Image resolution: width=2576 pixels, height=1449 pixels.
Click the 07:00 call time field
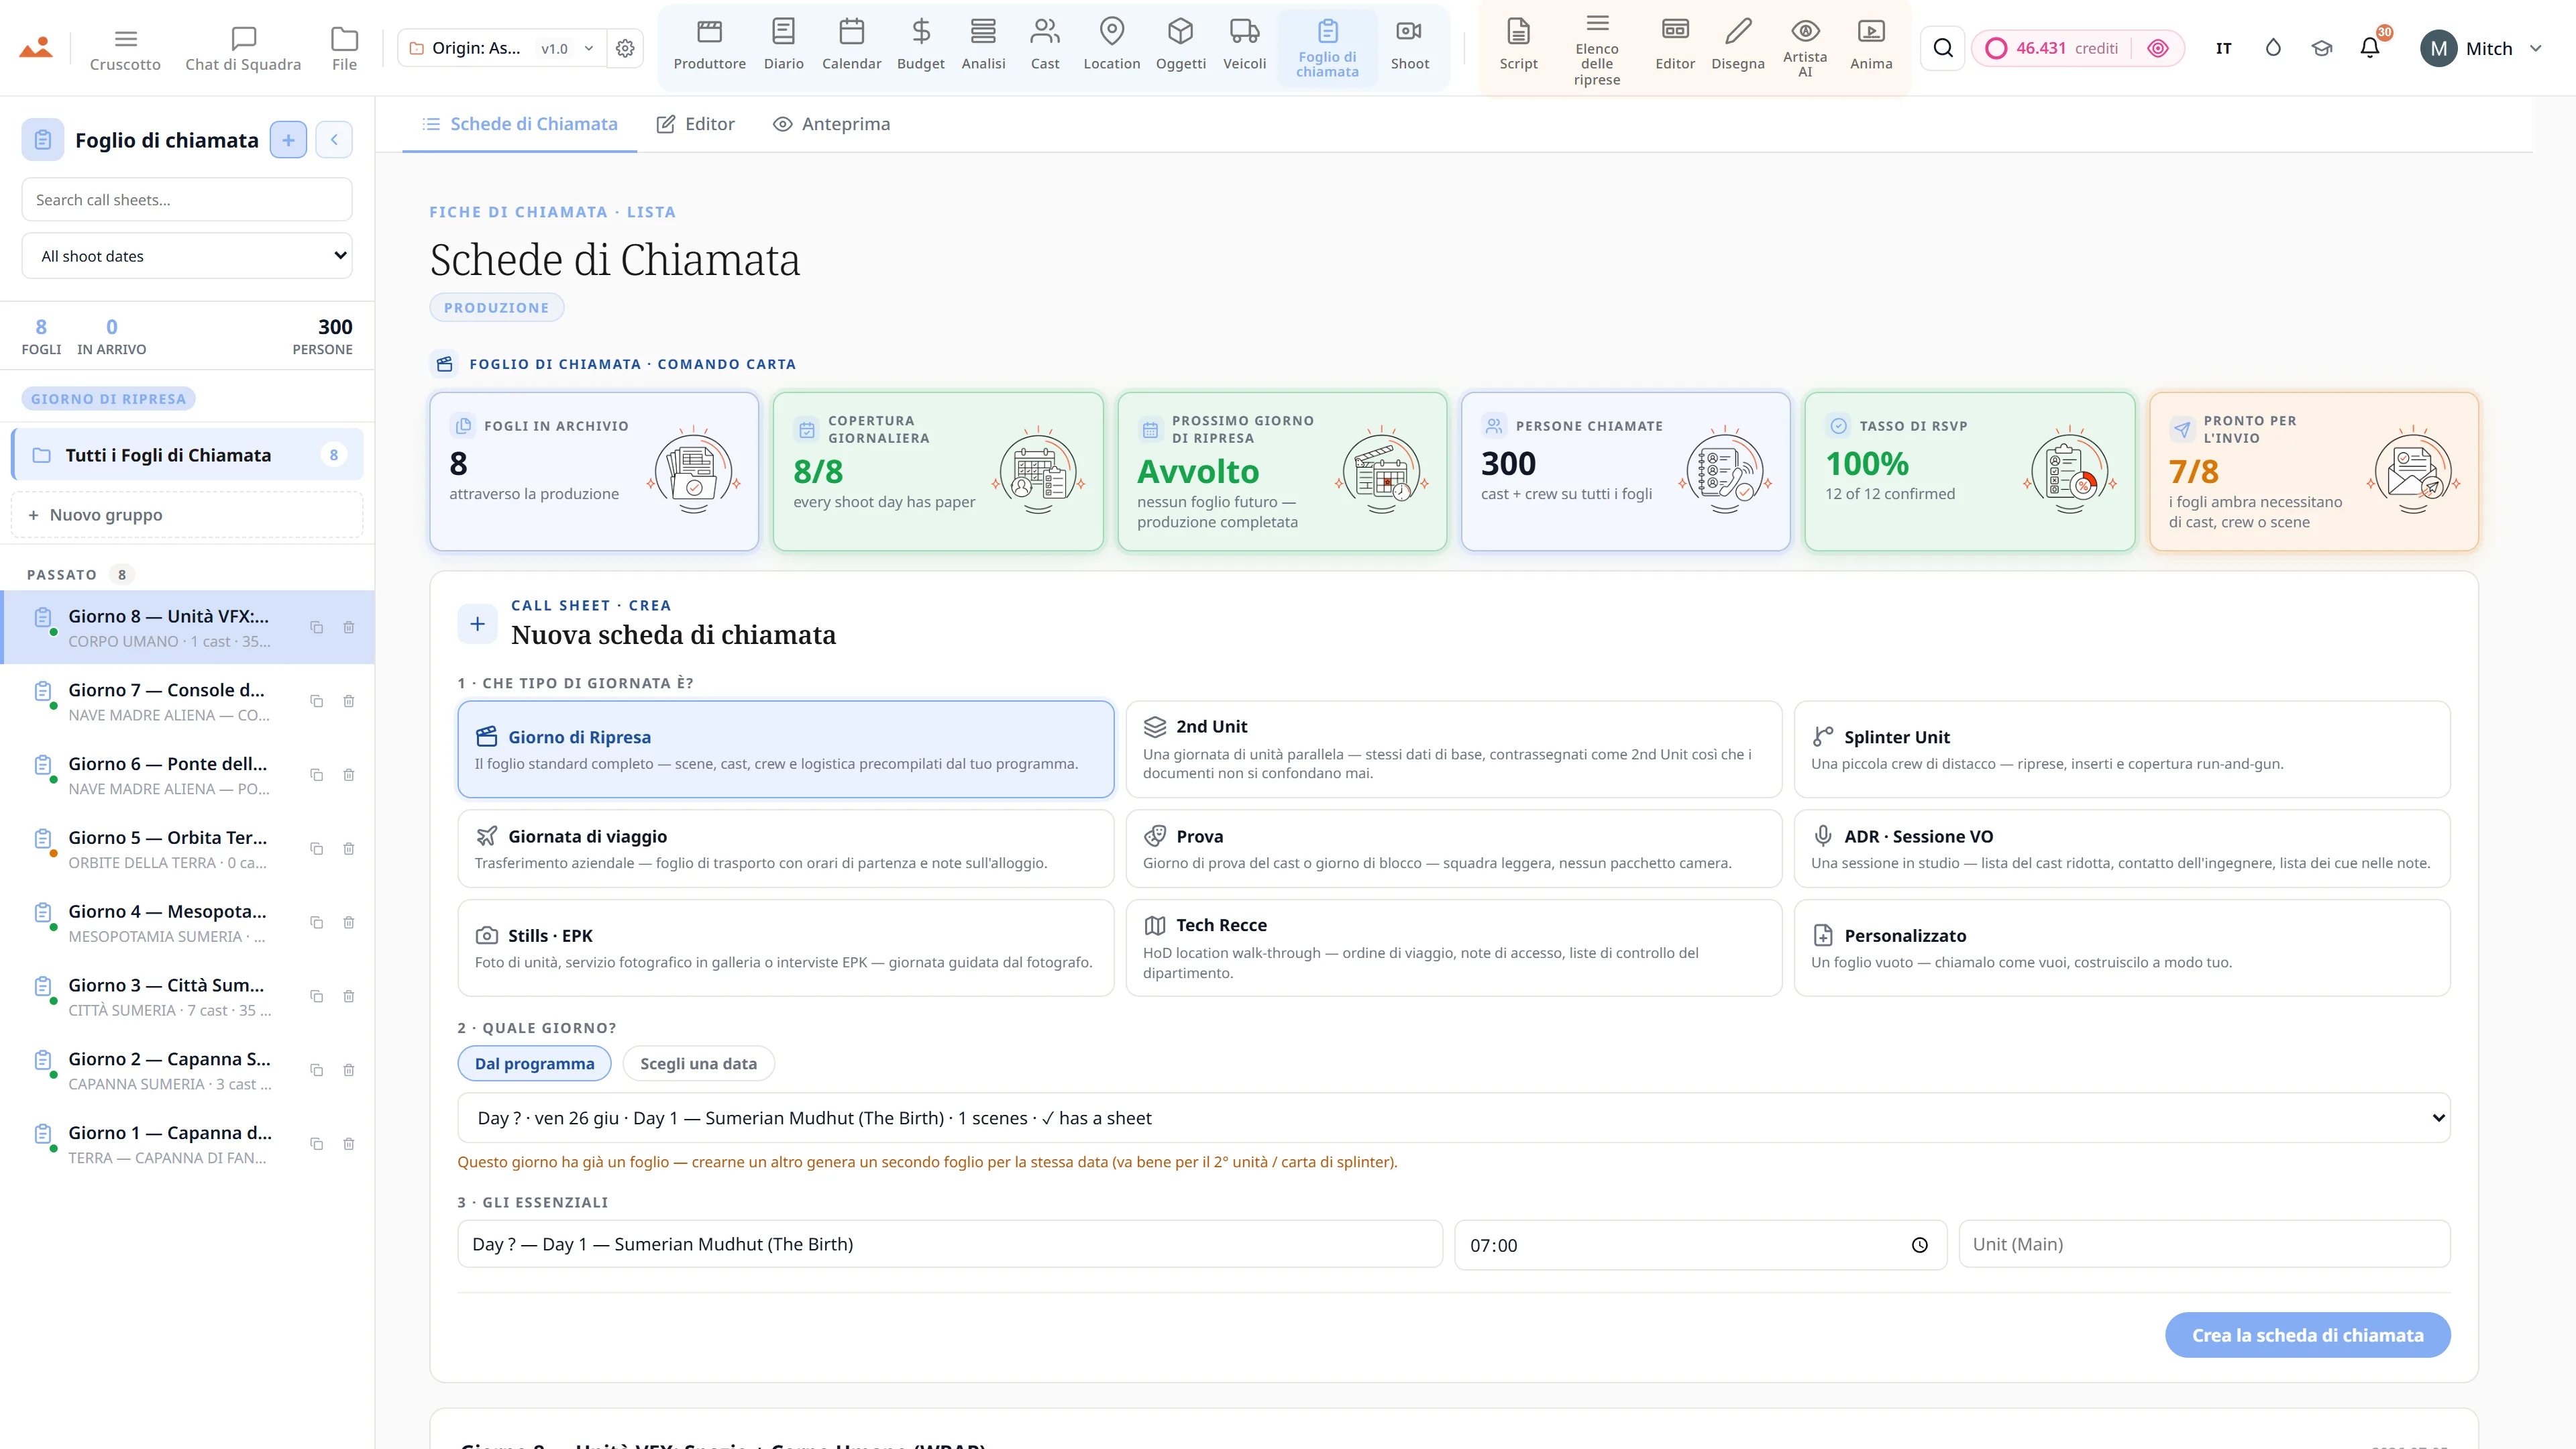click(x=1700, y=1245)
